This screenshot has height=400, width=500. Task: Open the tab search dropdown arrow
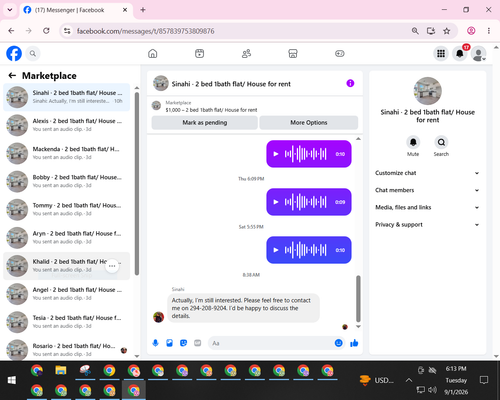point(10,10)
